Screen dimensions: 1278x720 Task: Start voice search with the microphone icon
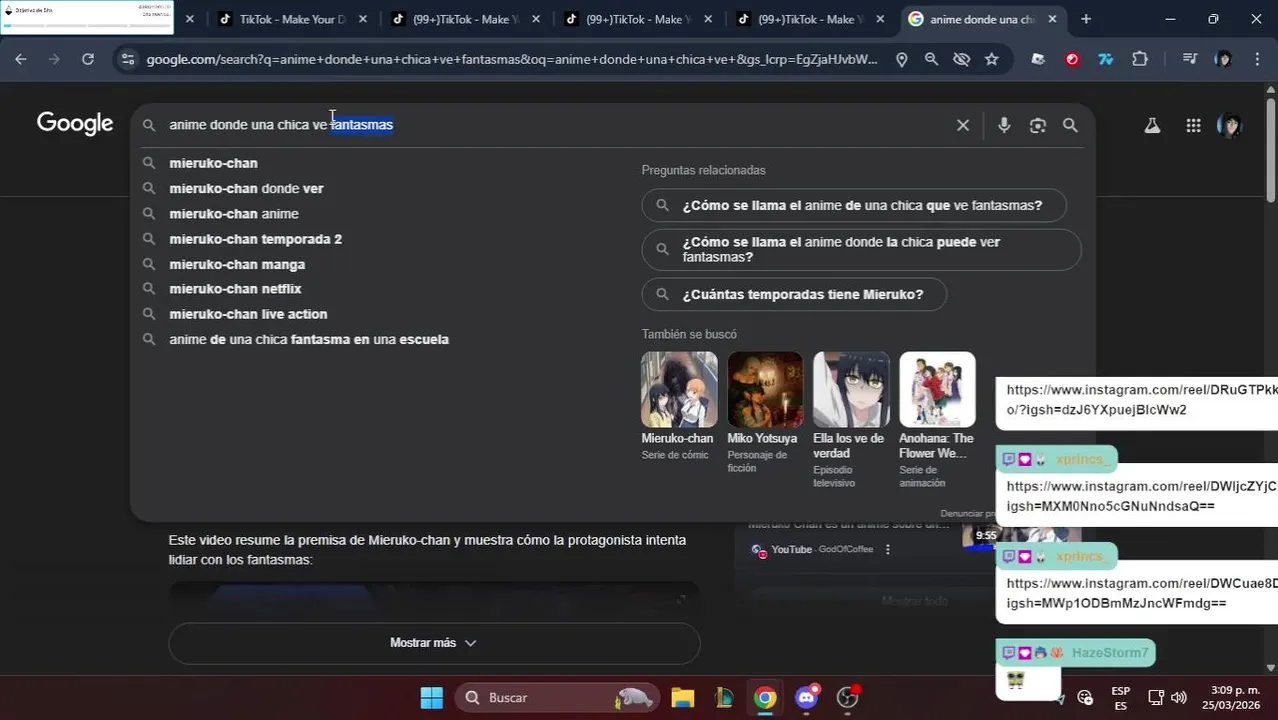click(x=1004, y=125)
